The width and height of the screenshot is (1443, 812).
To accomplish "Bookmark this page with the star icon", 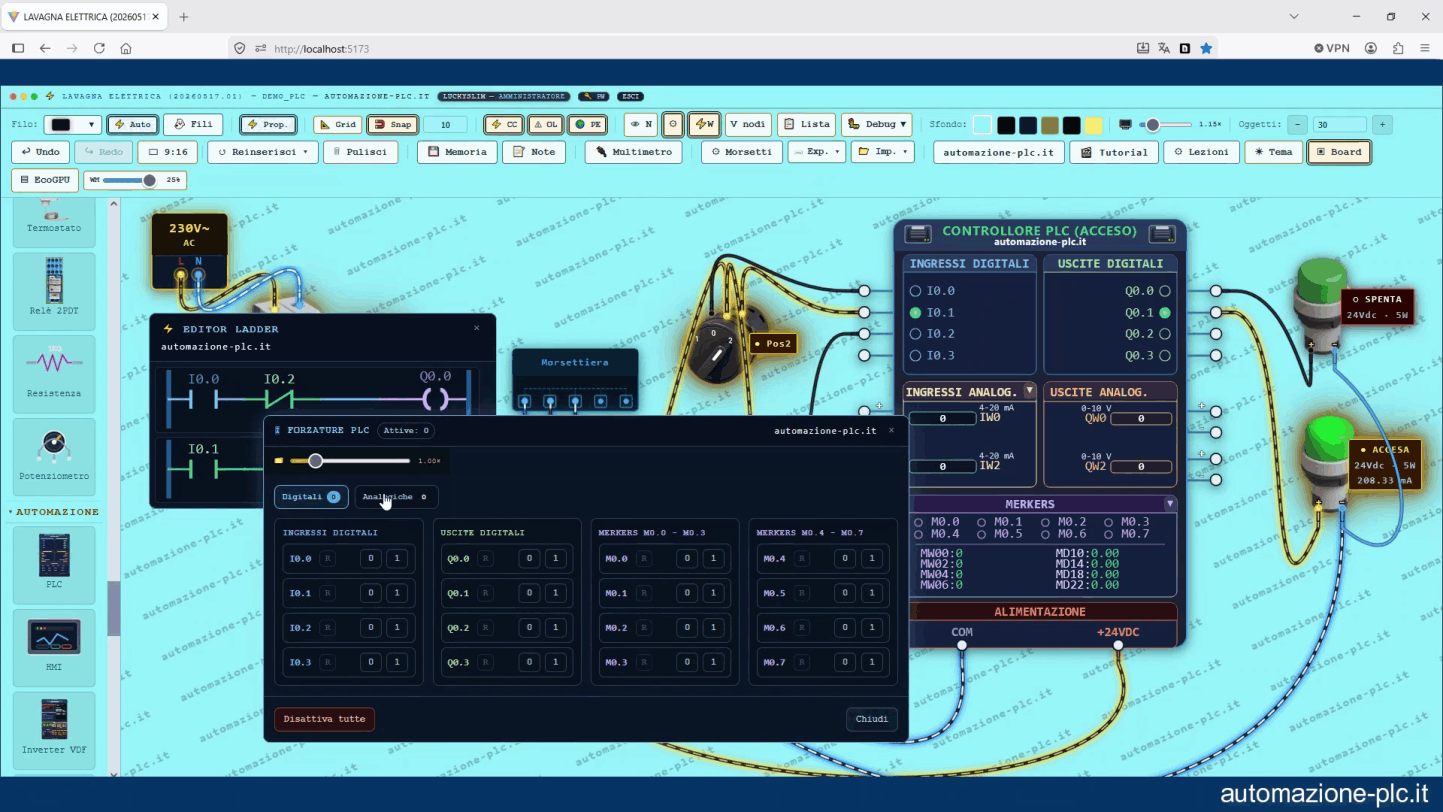I will point(1206,48).
